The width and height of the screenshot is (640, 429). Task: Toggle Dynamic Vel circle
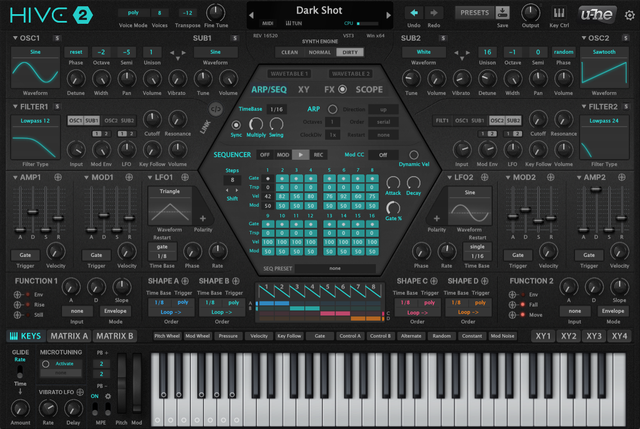(413, 155)
